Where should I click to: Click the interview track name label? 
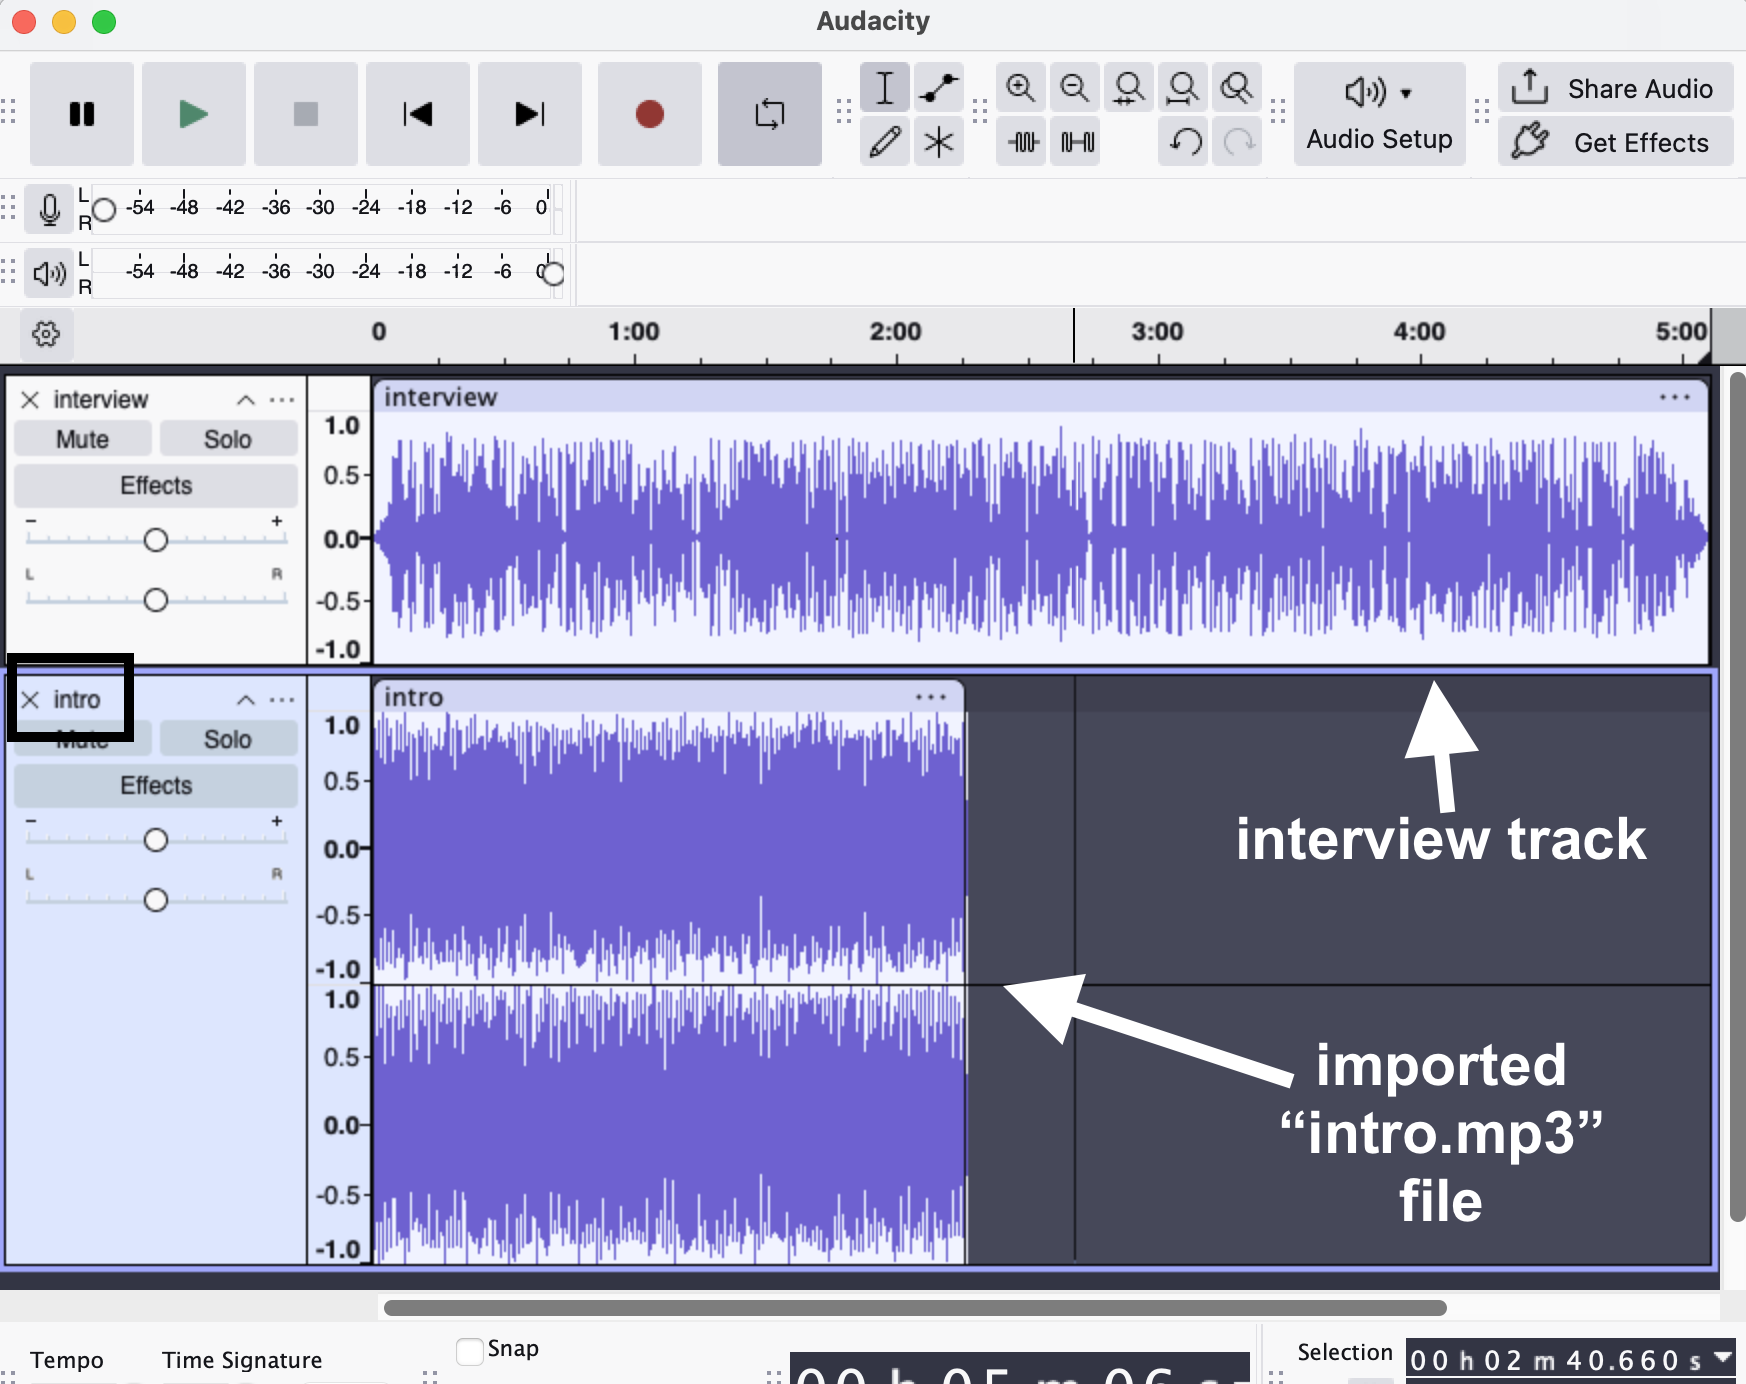[101, 400]
